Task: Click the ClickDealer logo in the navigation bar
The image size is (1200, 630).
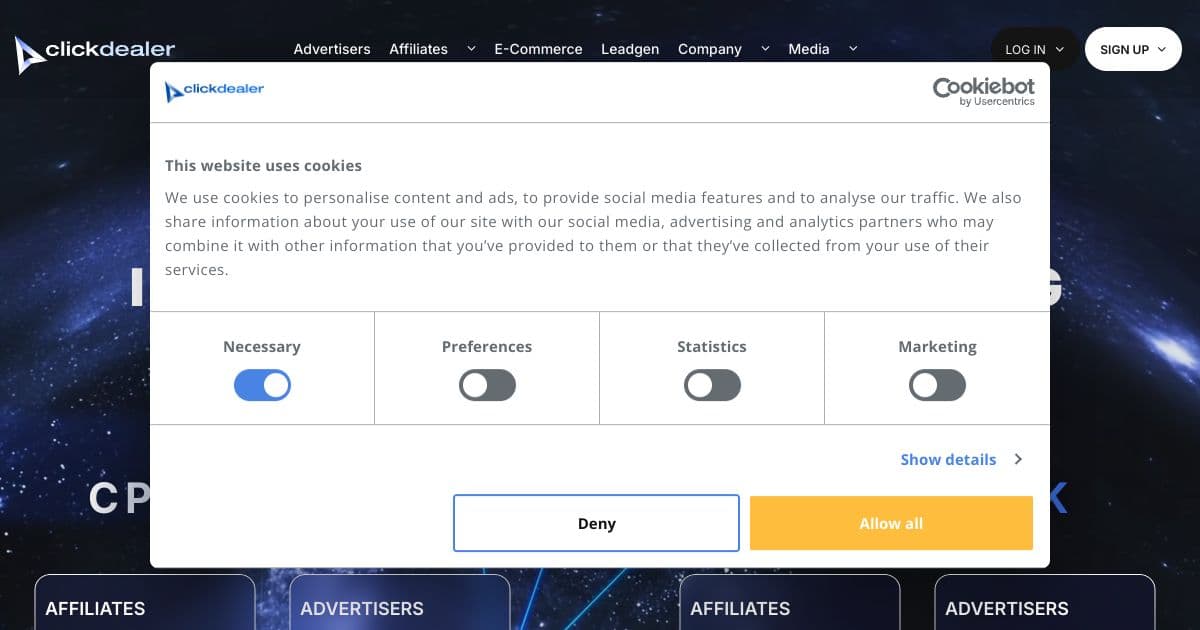Action: 95,47
